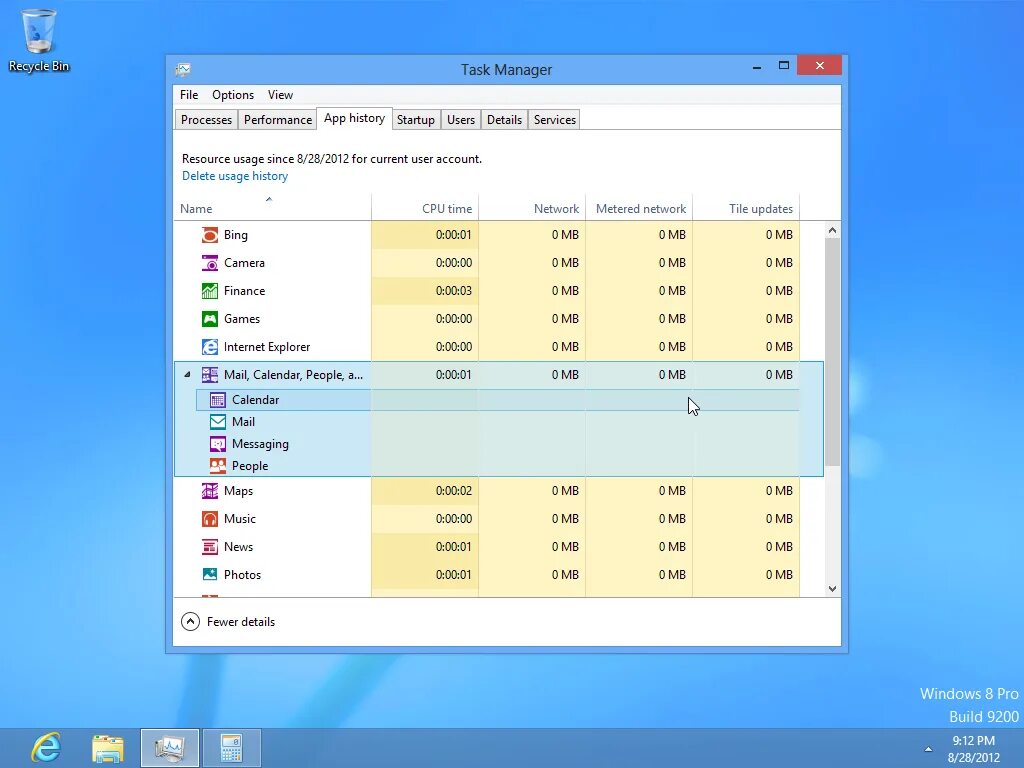Select the Internet Explorer row name
Viewport: 1024px width, 768px height.
click(266, 347)
